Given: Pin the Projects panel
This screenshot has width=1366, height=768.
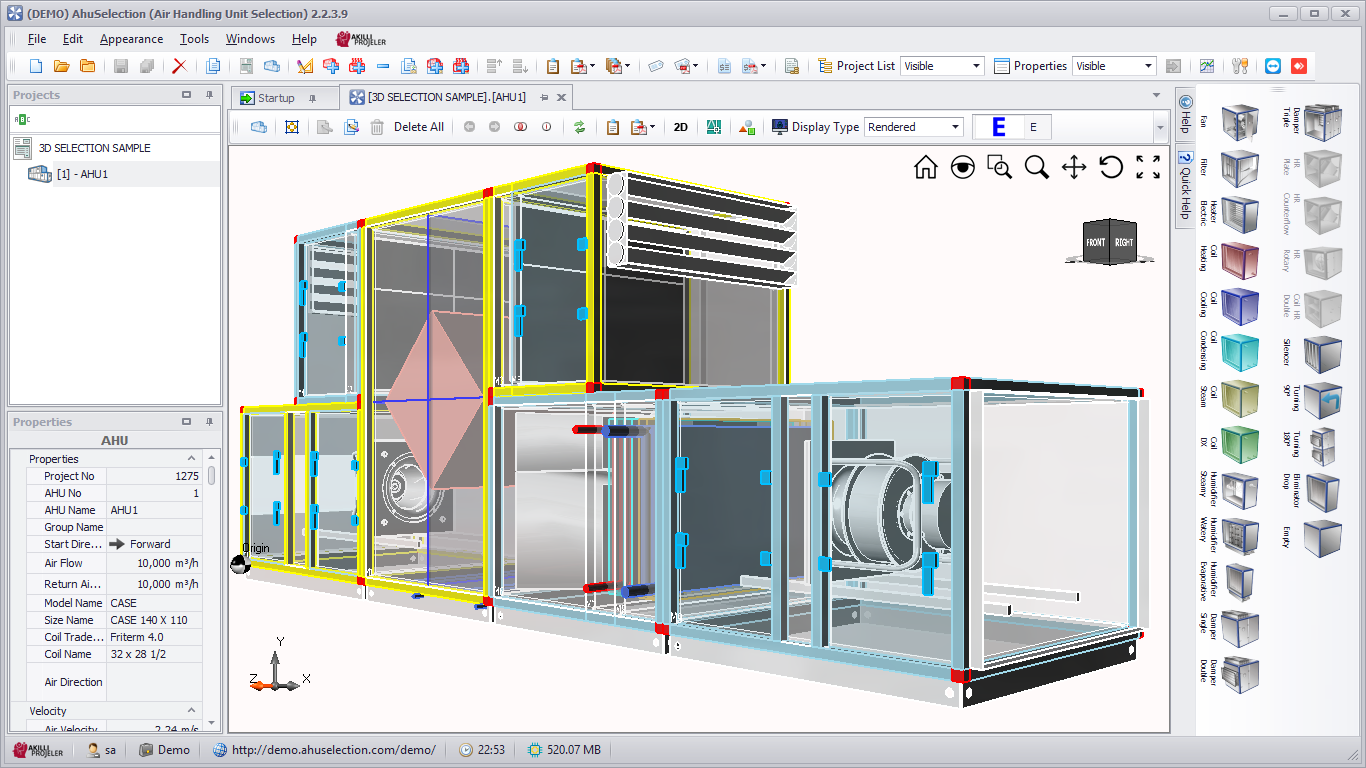Looking at the screenshot, I should click(209, 95).
